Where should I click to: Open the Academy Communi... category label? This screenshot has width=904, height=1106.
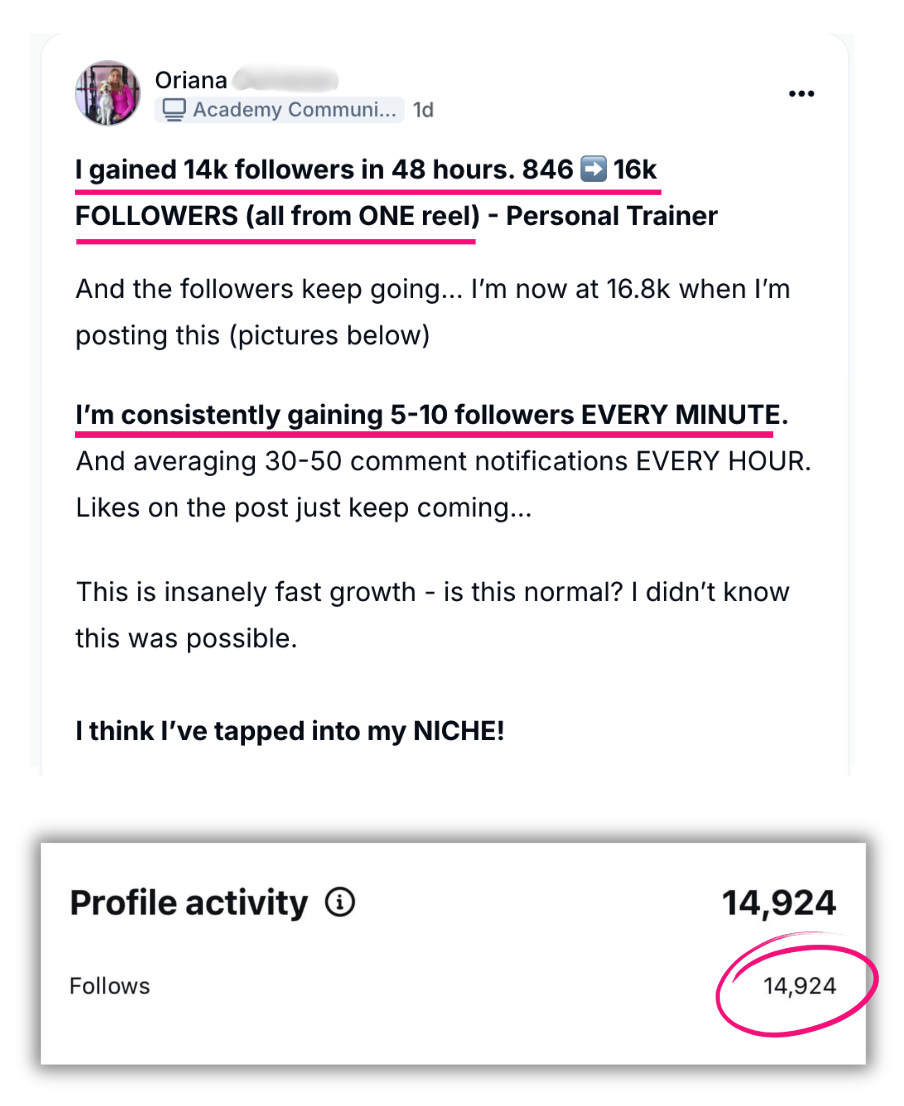pos(294,110)
